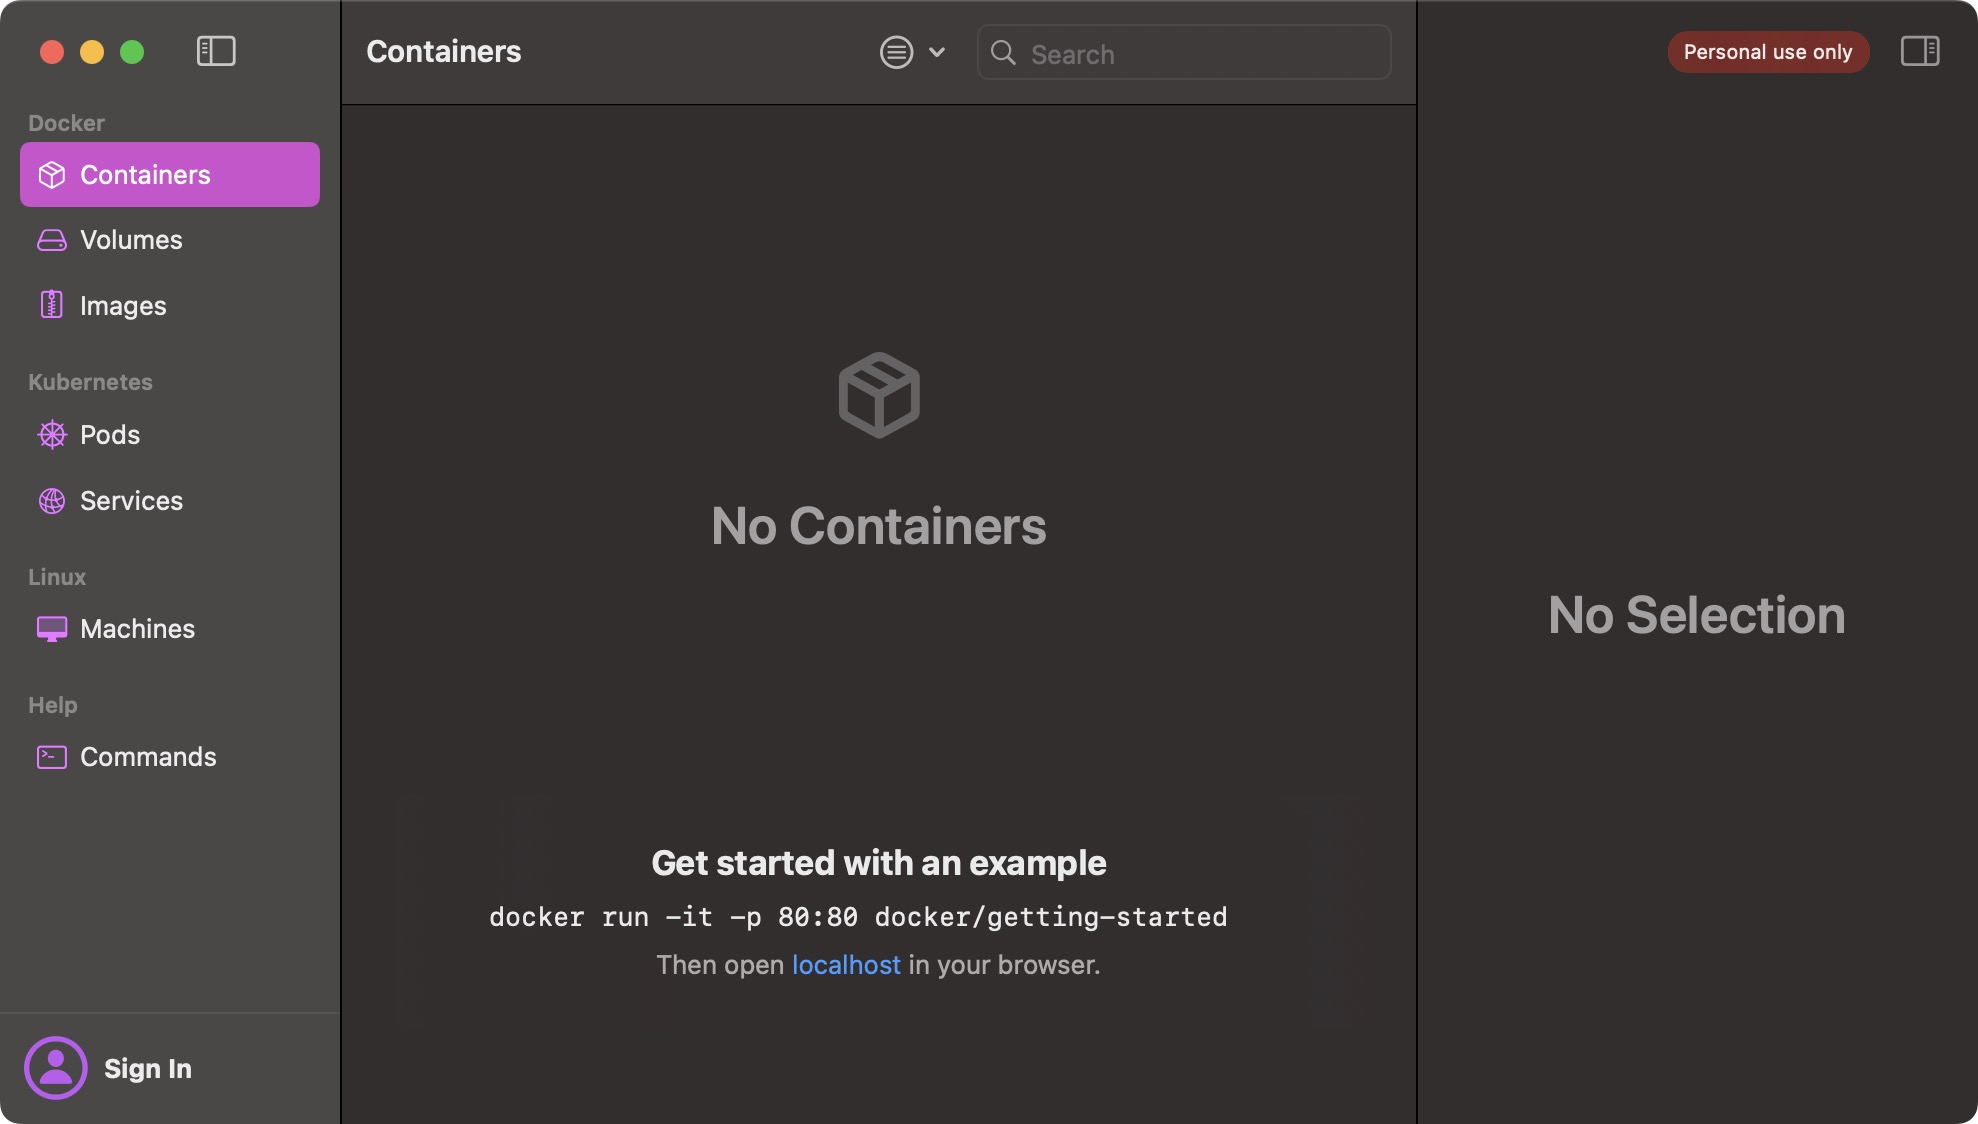Open the Commands help section
This screenshot has height=1124, width=1978.
point(148,757)
